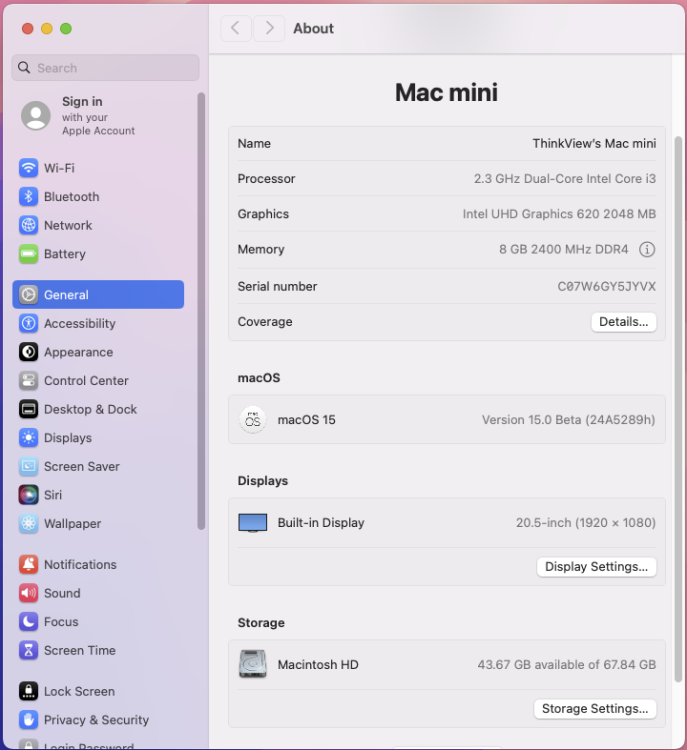Open the Displays sun icon
The image size is (687, 750).
coord(28,438)
